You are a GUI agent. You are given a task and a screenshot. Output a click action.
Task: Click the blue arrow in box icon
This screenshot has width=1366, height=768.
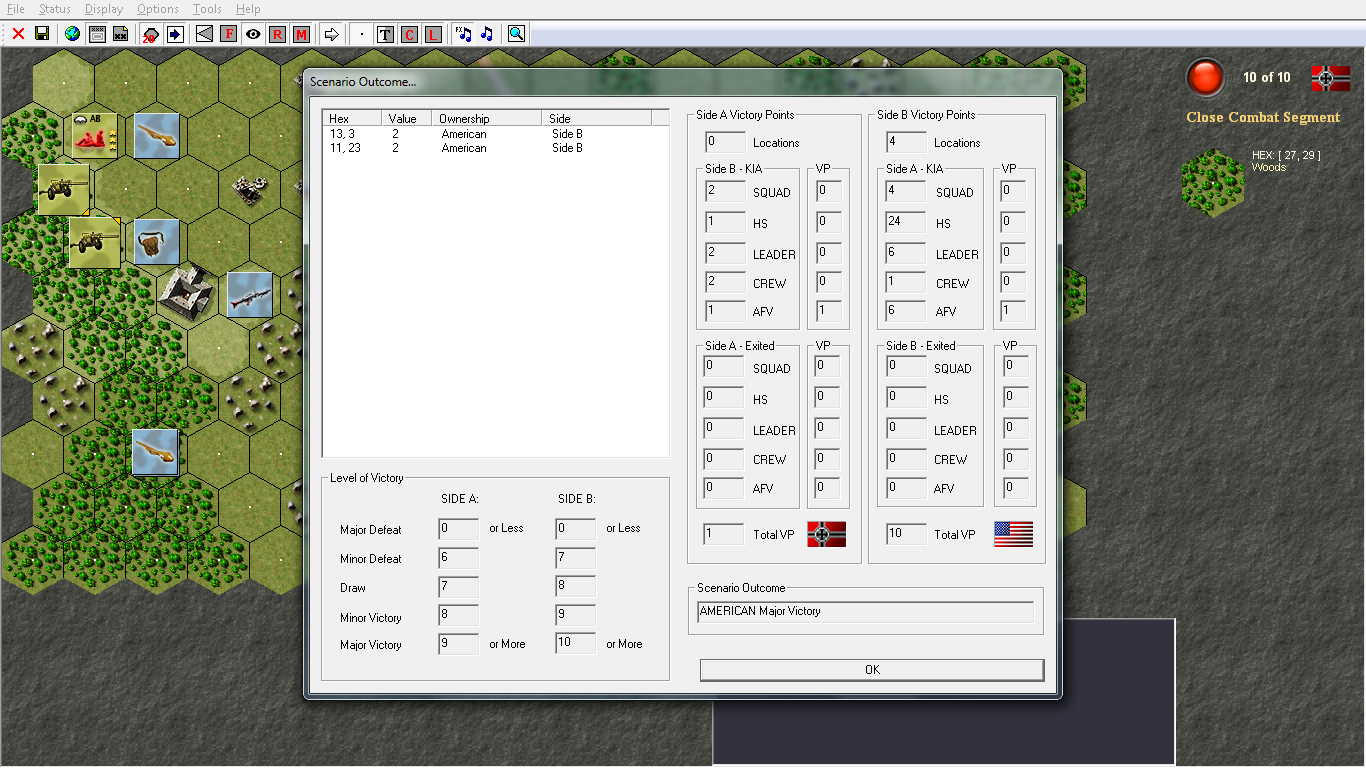pos(175,34)
